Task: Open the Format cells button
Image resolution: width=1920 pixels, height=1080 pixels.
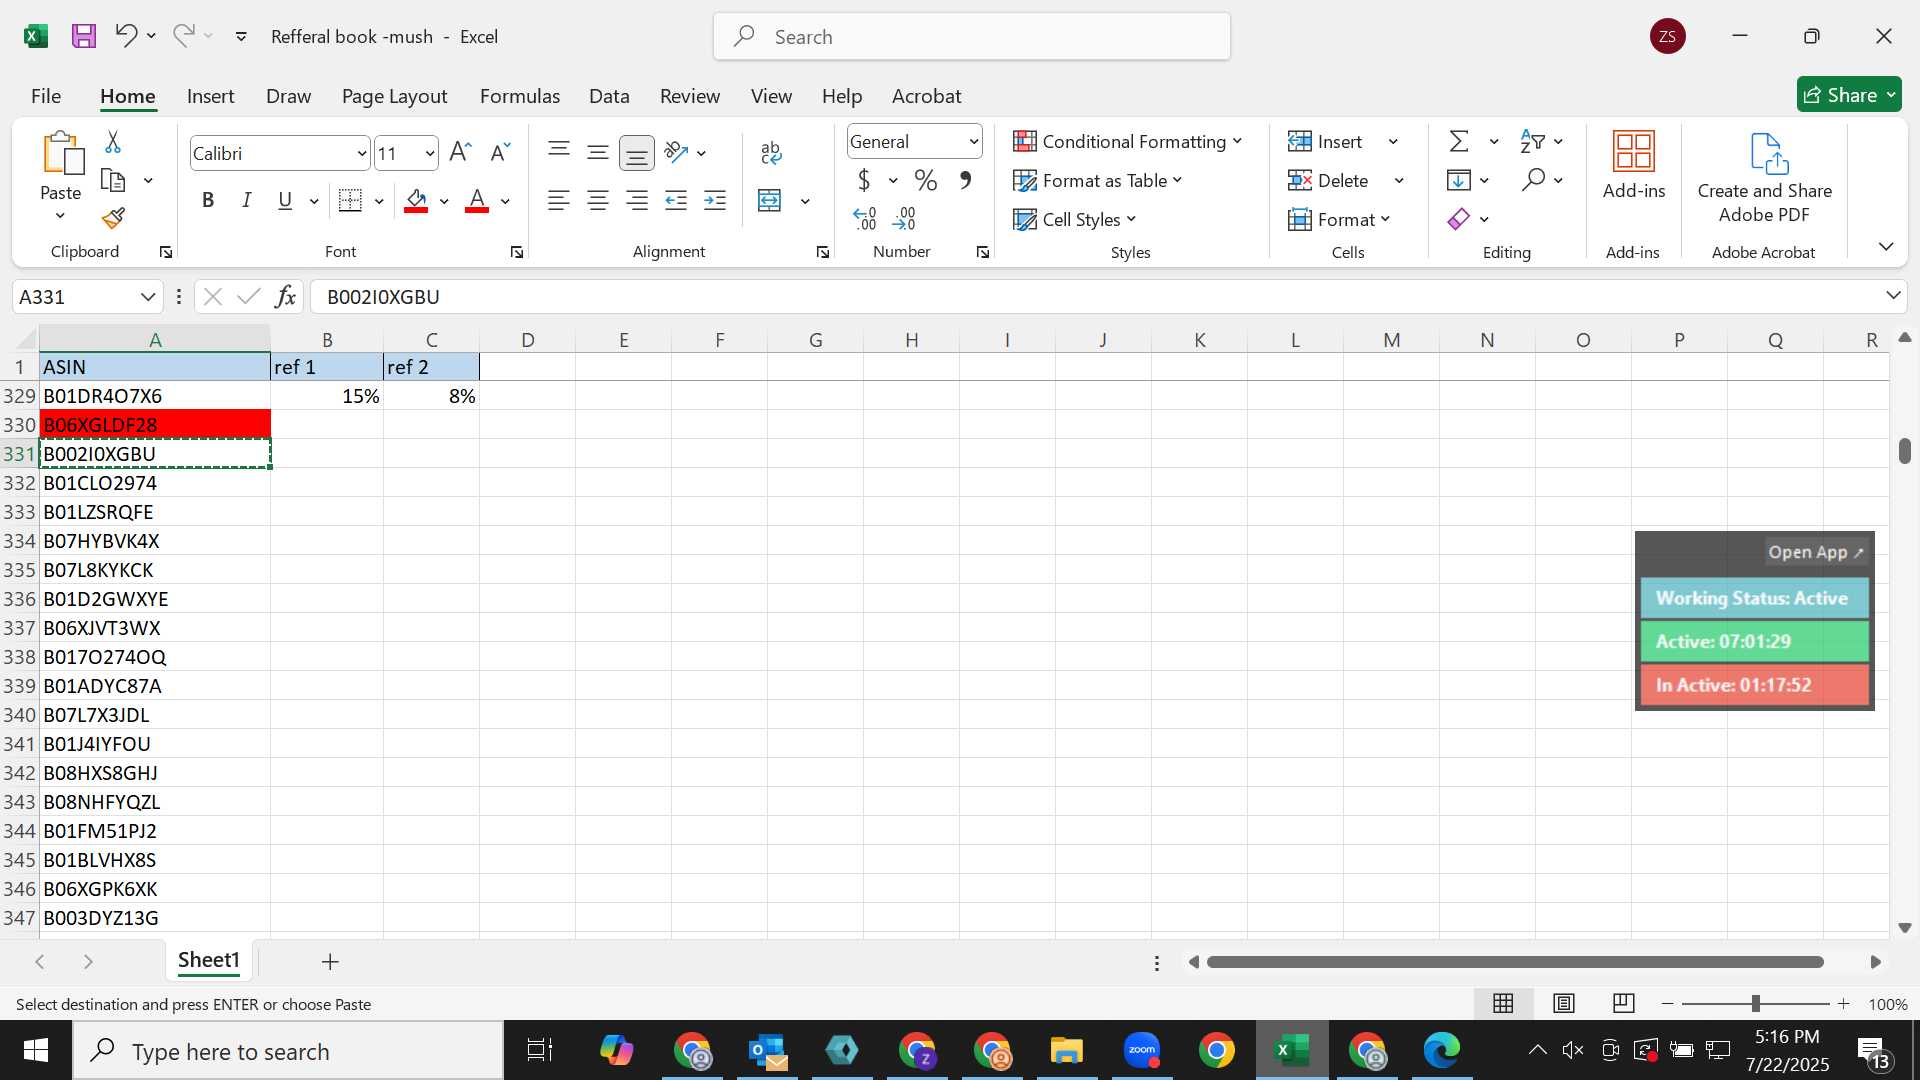Action: [1339, 219]
